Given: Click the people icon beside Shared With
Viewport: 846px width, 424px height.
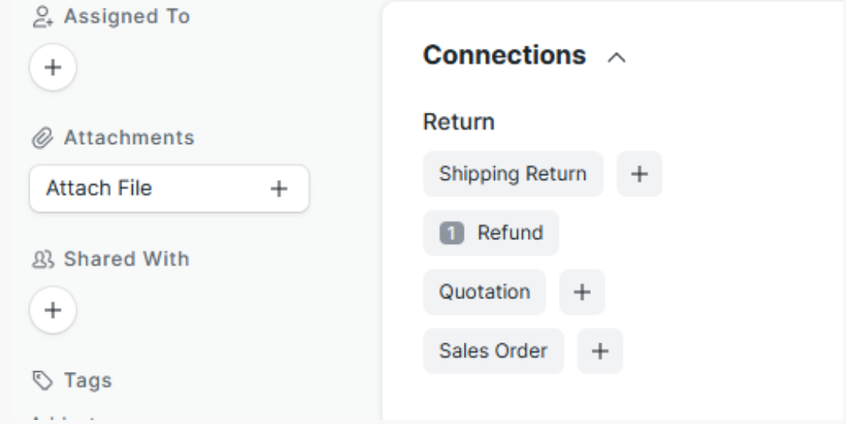Looking at the screenshot, I should (42, 259).
